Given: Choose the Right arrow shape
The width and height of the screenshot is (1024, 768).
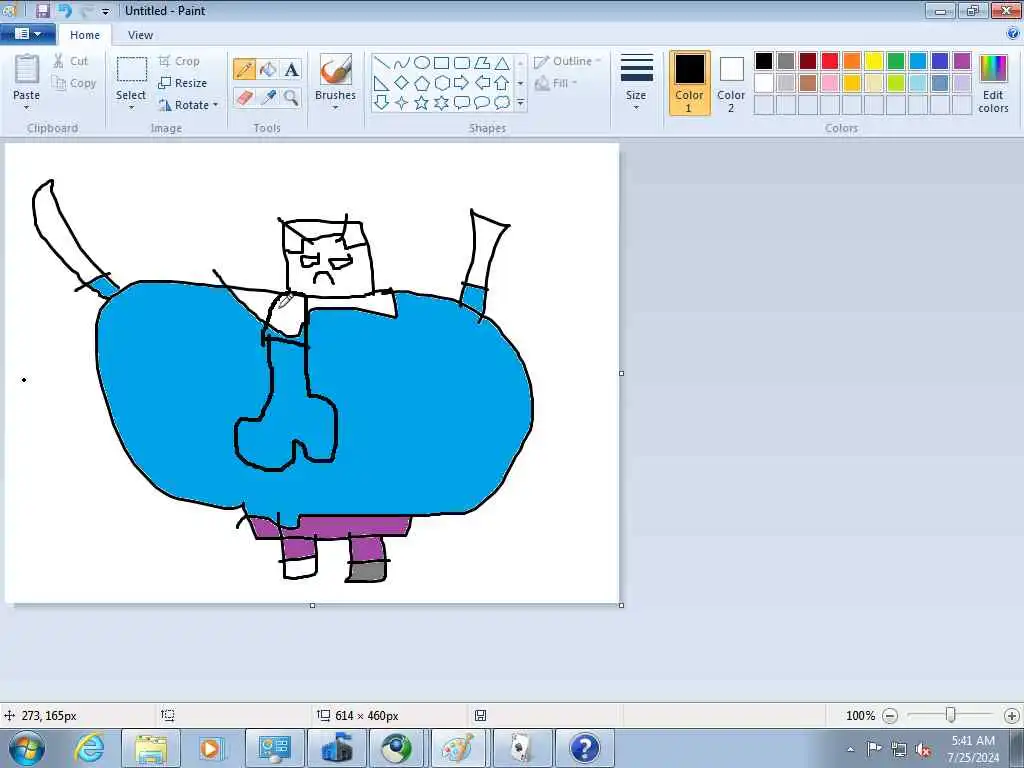Looking at the screenshot, I should (462, 83).
